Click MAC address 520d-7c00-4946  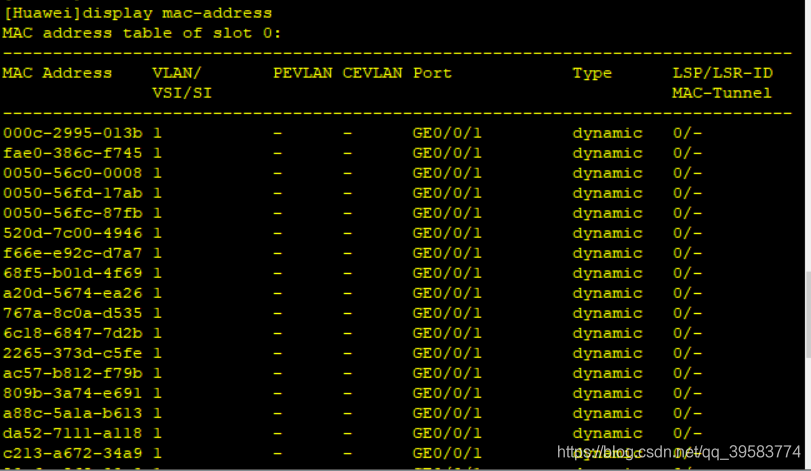(x=72, y=233)
